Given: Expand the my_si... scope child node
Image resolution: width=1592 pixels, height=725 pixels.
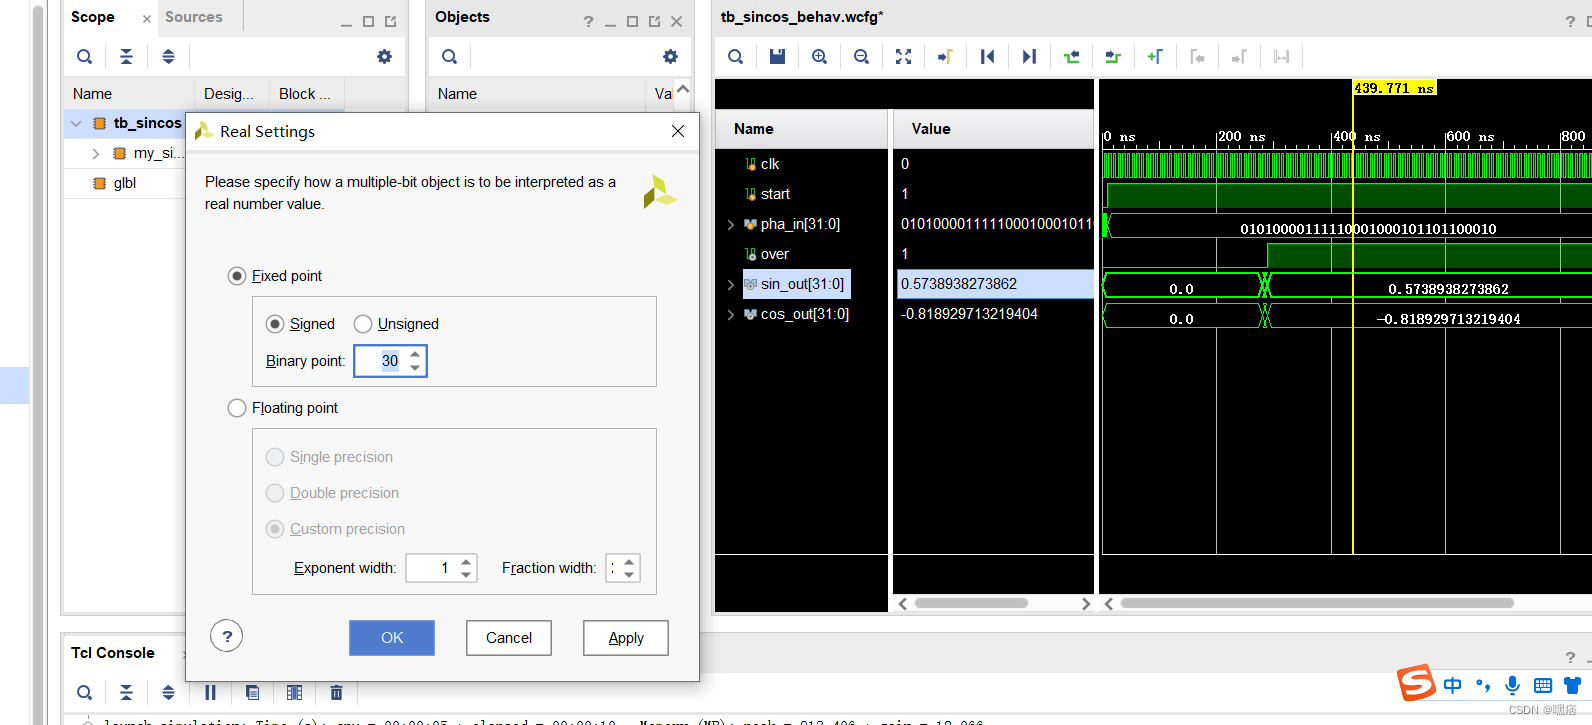Looking at the screenshot, I should (96, 154).
